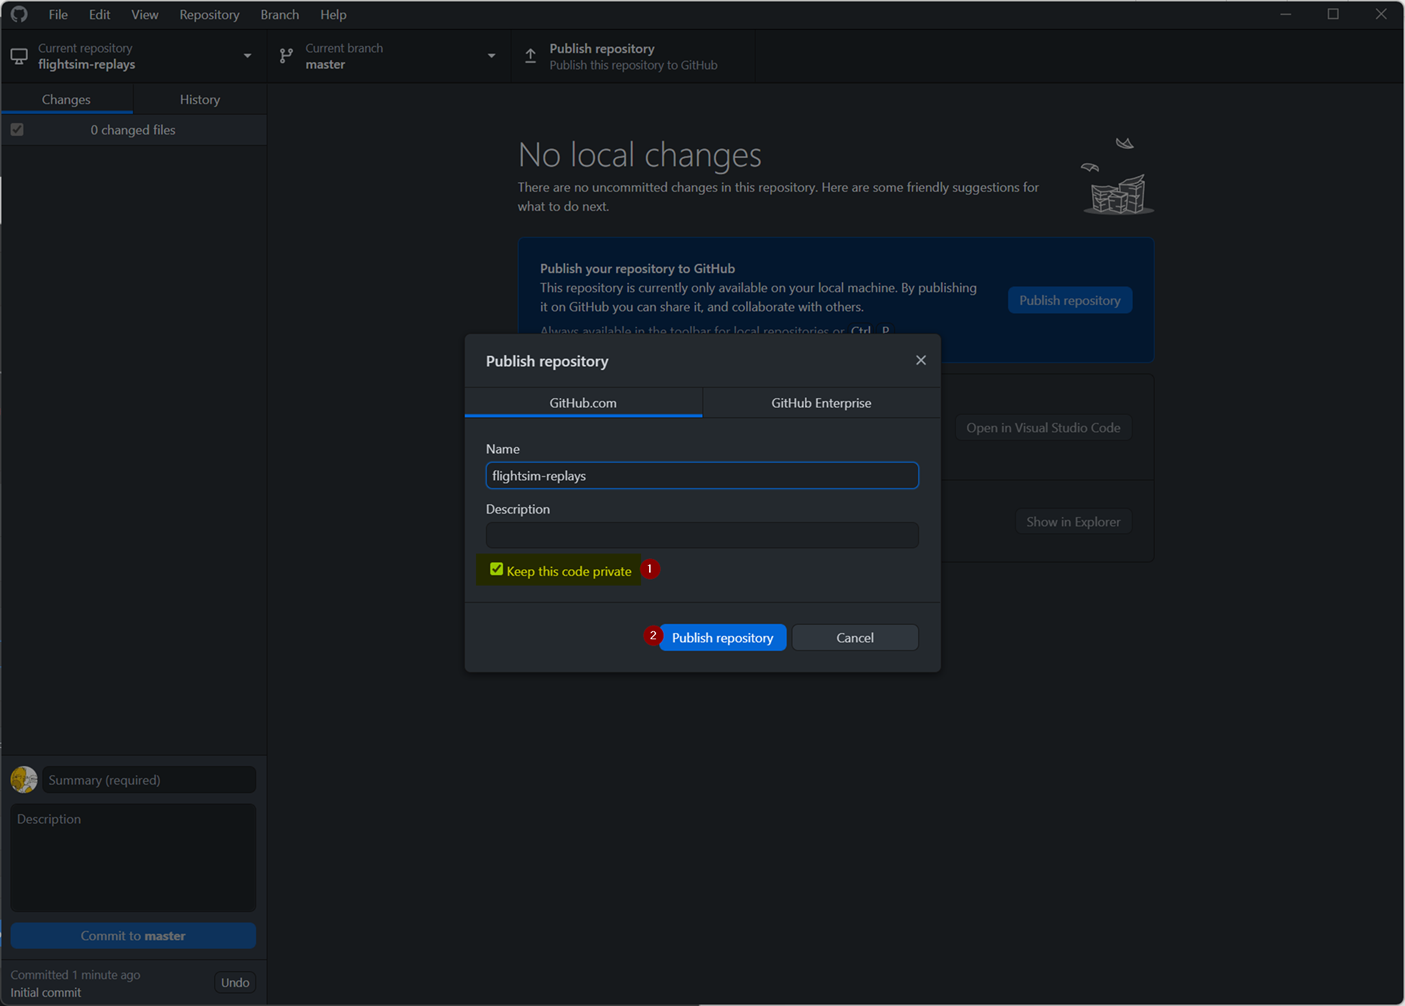Click Open in Visual Studio Code button
Screen dimensions: 1405x1006
1043,428
